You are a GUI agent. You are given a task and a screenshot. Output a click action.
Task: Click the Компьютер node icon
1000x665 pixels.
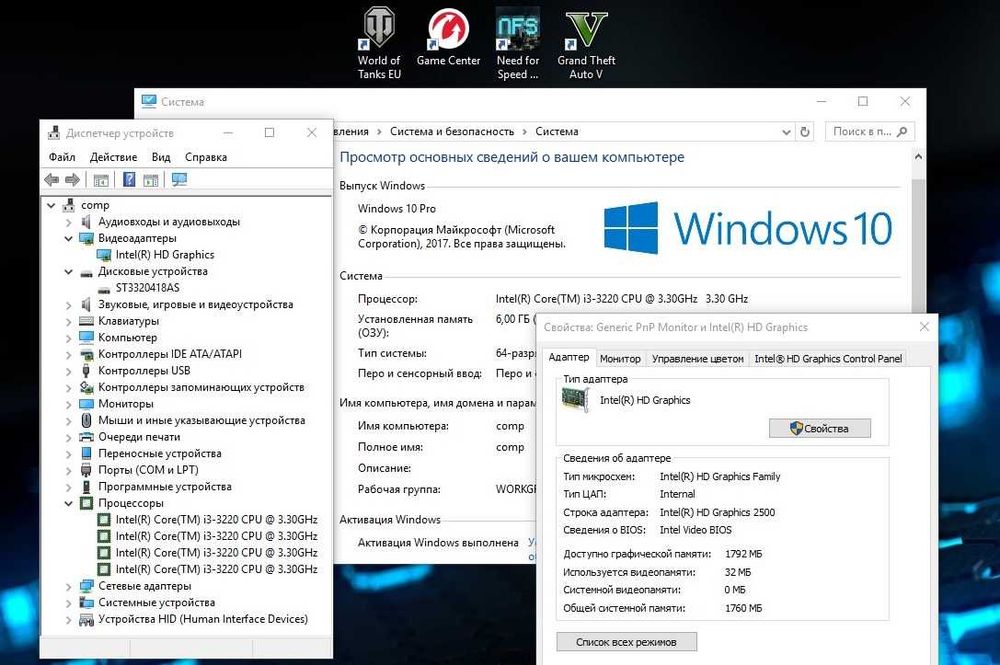tap(86, 337)
